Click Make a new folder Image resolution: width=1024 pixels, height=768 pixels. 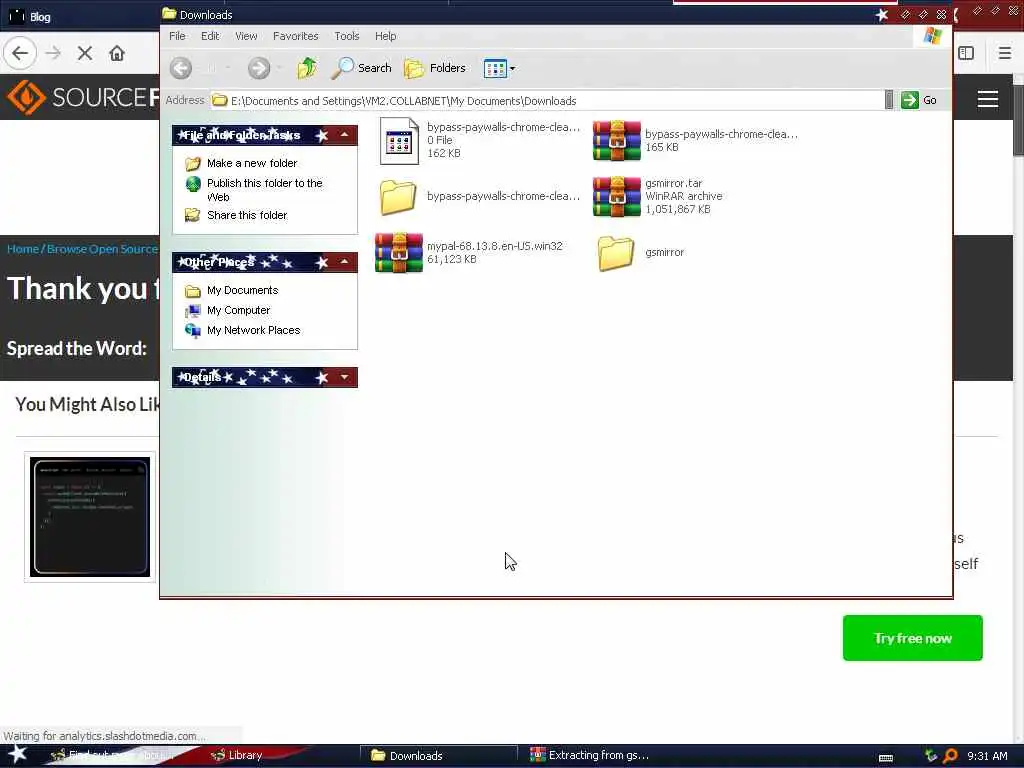[251, 163]
